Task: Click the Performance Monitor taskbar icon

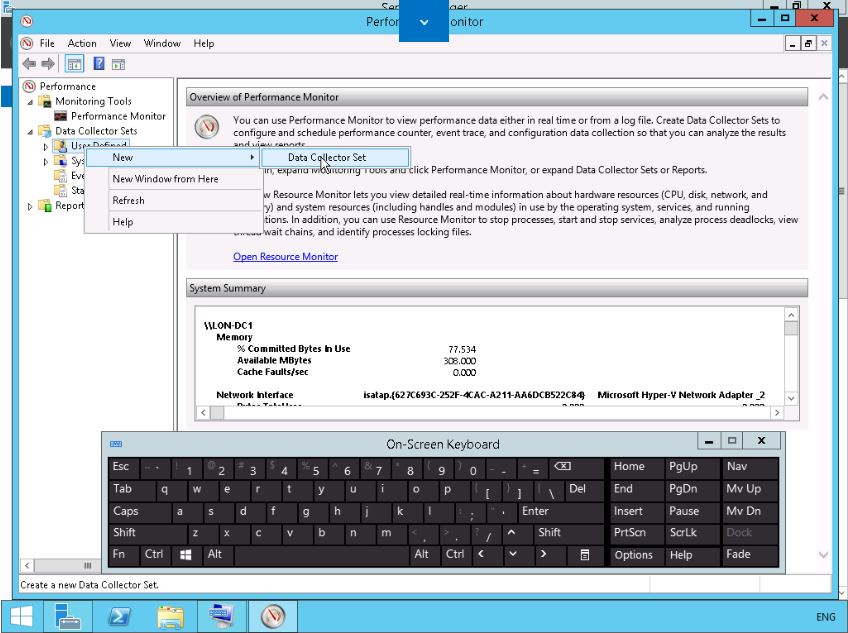Action: click(273, 616)
